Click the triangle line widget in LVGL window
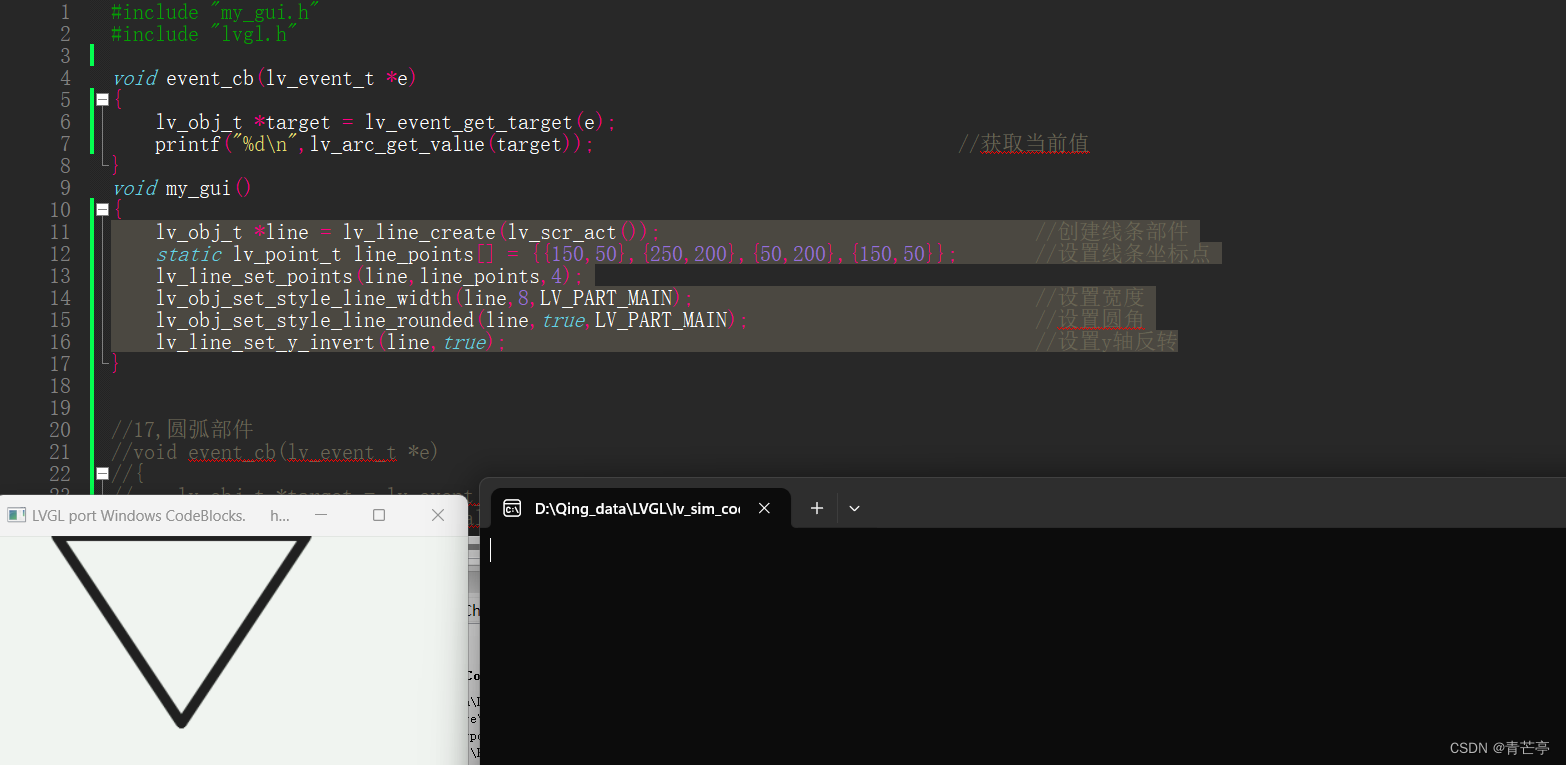 click(x=182, y=632)
